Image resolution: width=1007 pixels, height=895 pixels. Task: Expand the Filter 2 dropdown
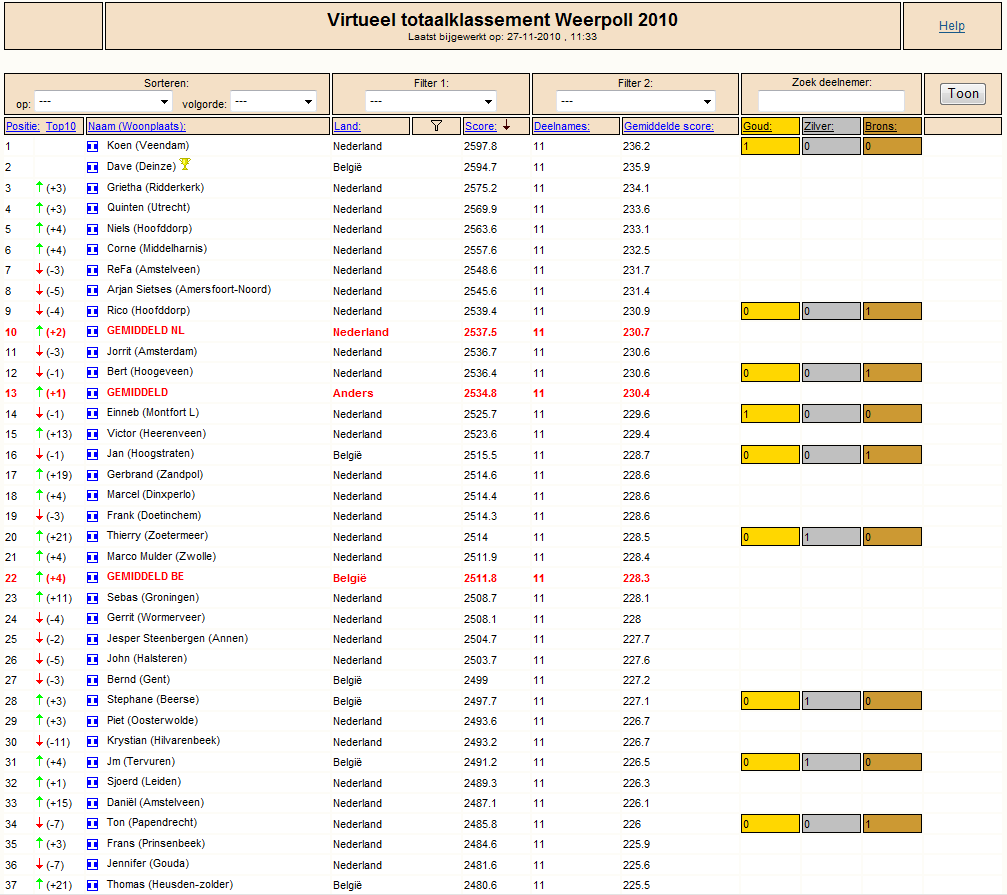tap(636, 102)
